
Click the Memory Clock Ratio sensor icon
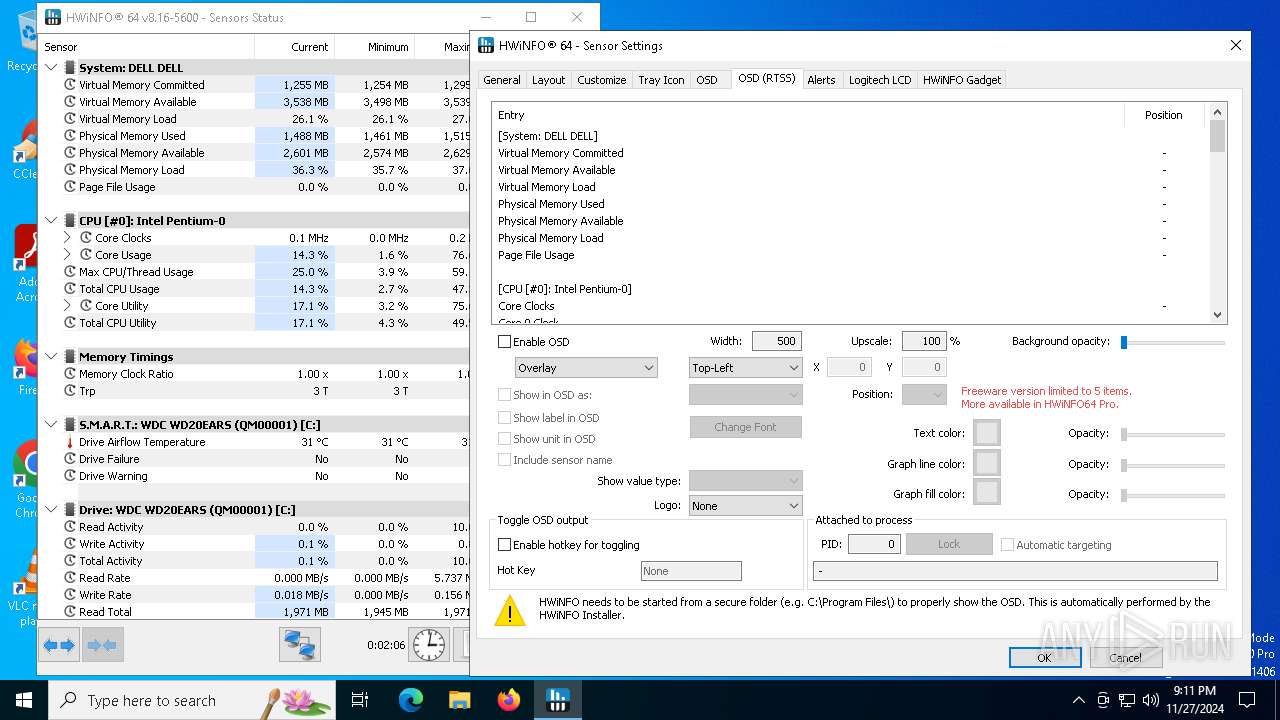[70, 374]
